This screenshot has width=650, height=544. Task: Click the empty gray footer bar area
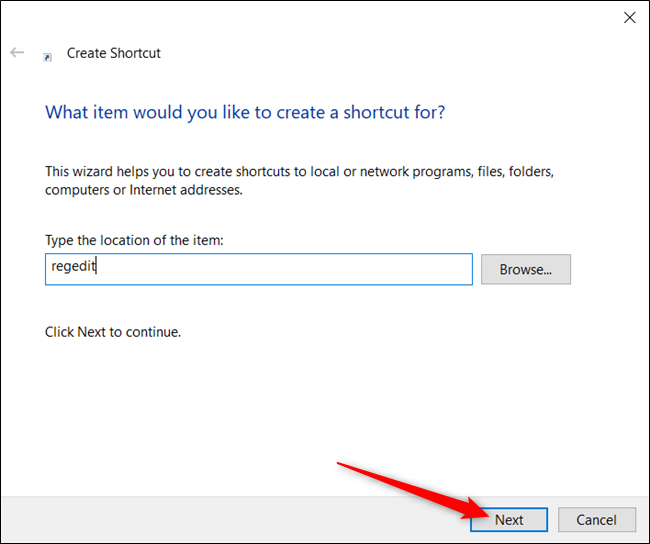[232, 520]
